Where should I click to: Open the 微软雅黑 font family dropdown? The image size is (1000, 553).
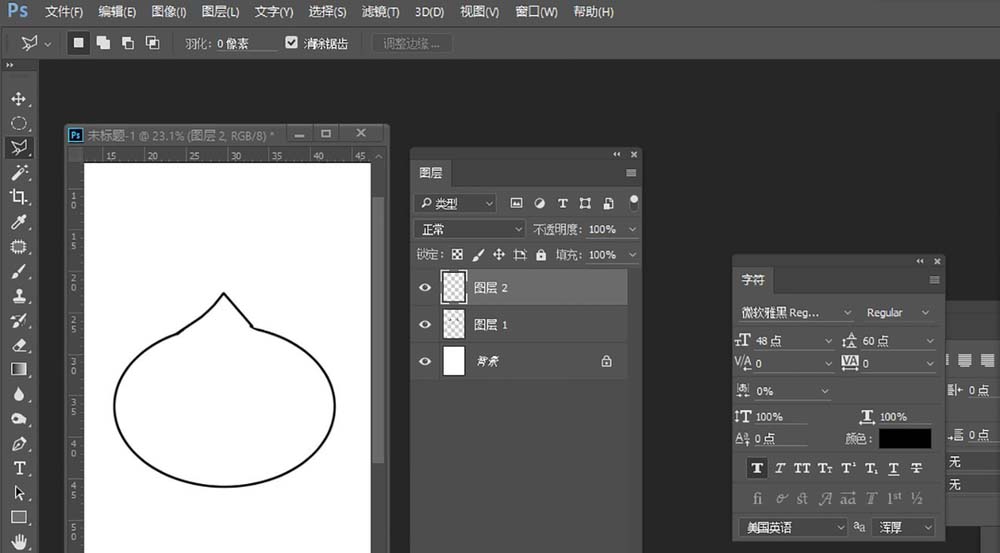(796, 313)
